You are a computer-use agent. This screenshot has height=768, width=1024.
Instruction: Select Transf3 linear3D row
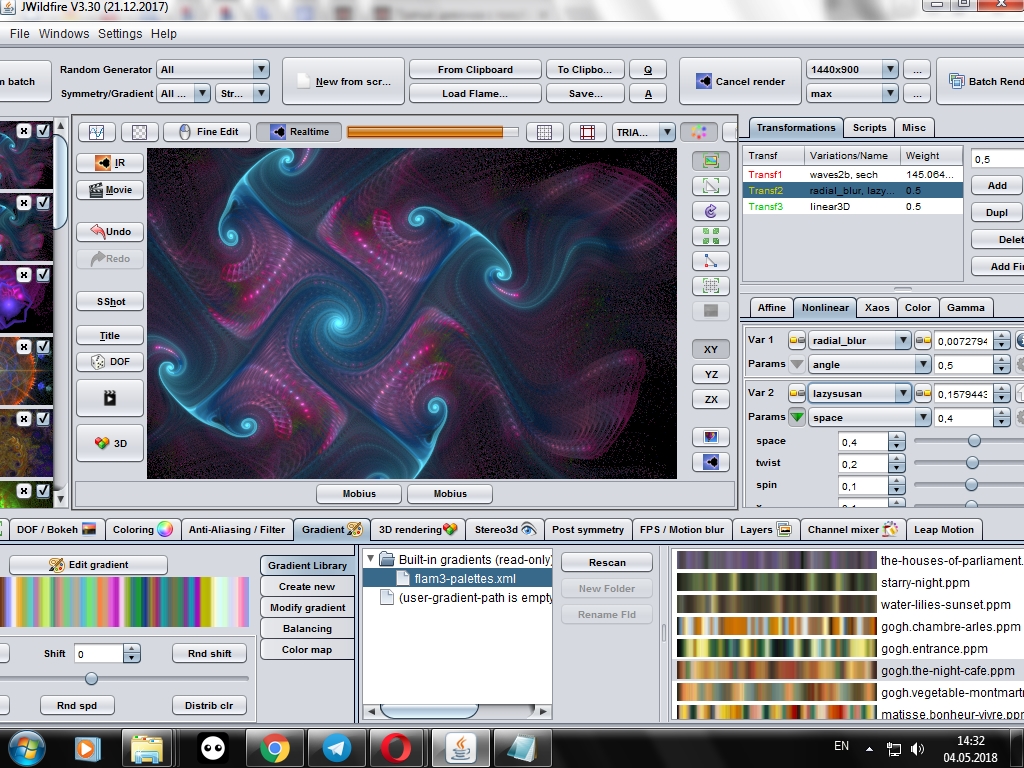click(x=852, y=206)
